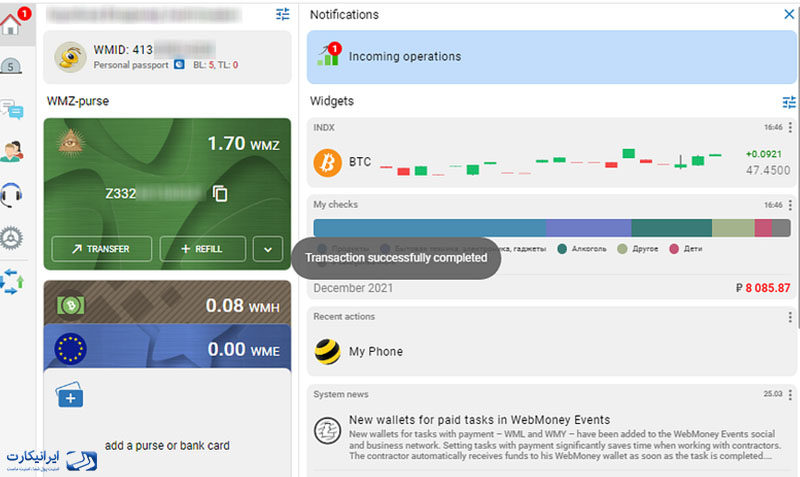The width and height of the screenshot is (800, 477).
Task: Click the Другое legend item
Action: [x=638, y=249]
